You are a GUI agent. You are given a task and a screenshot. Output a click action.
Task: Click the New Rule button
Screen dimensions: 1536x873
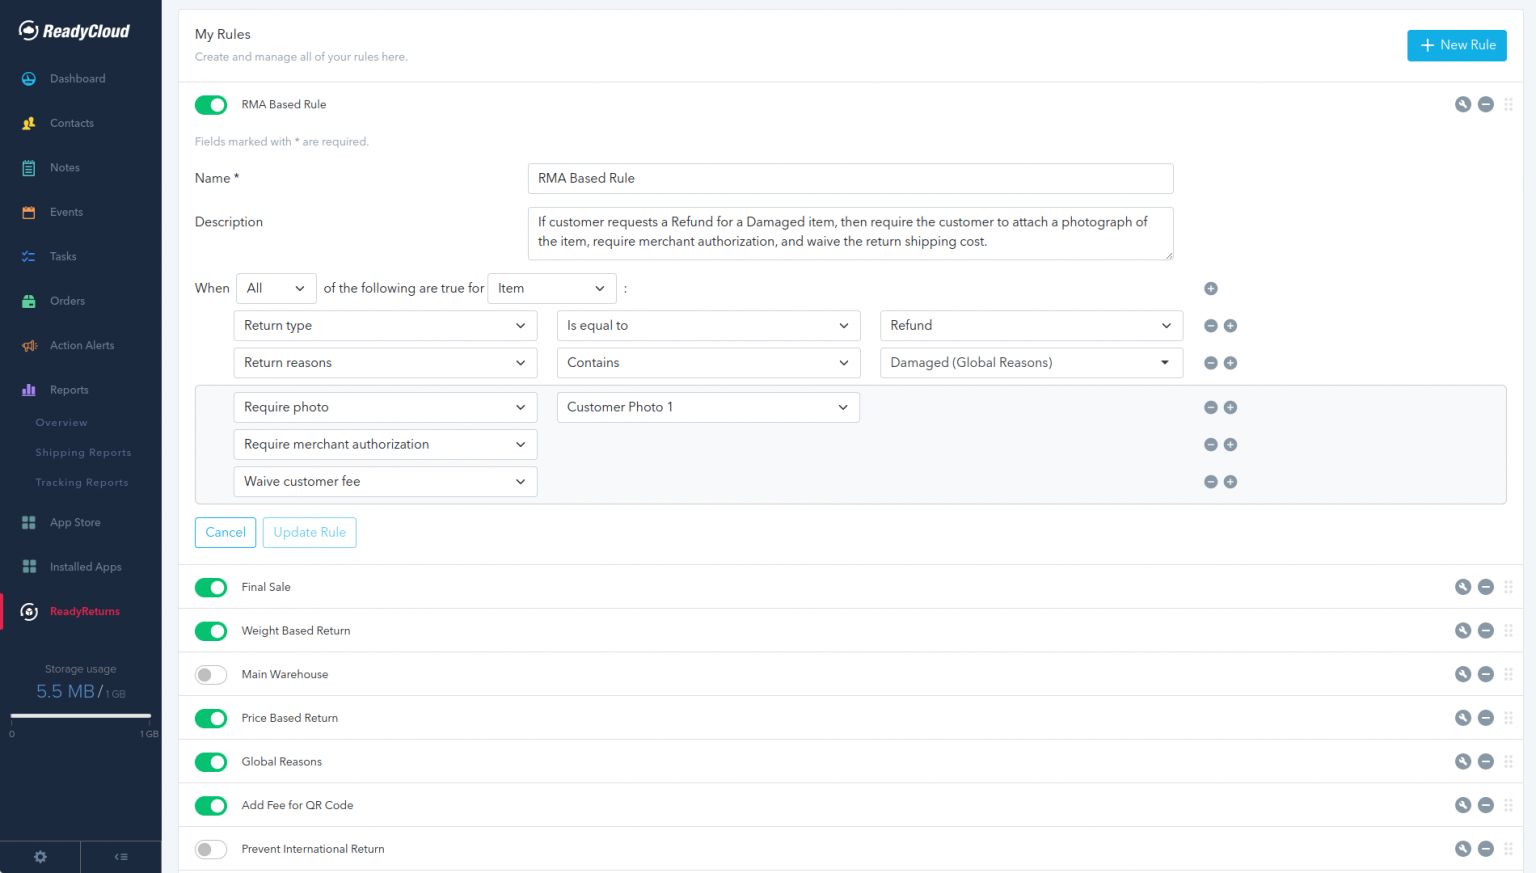point(1456,45)
